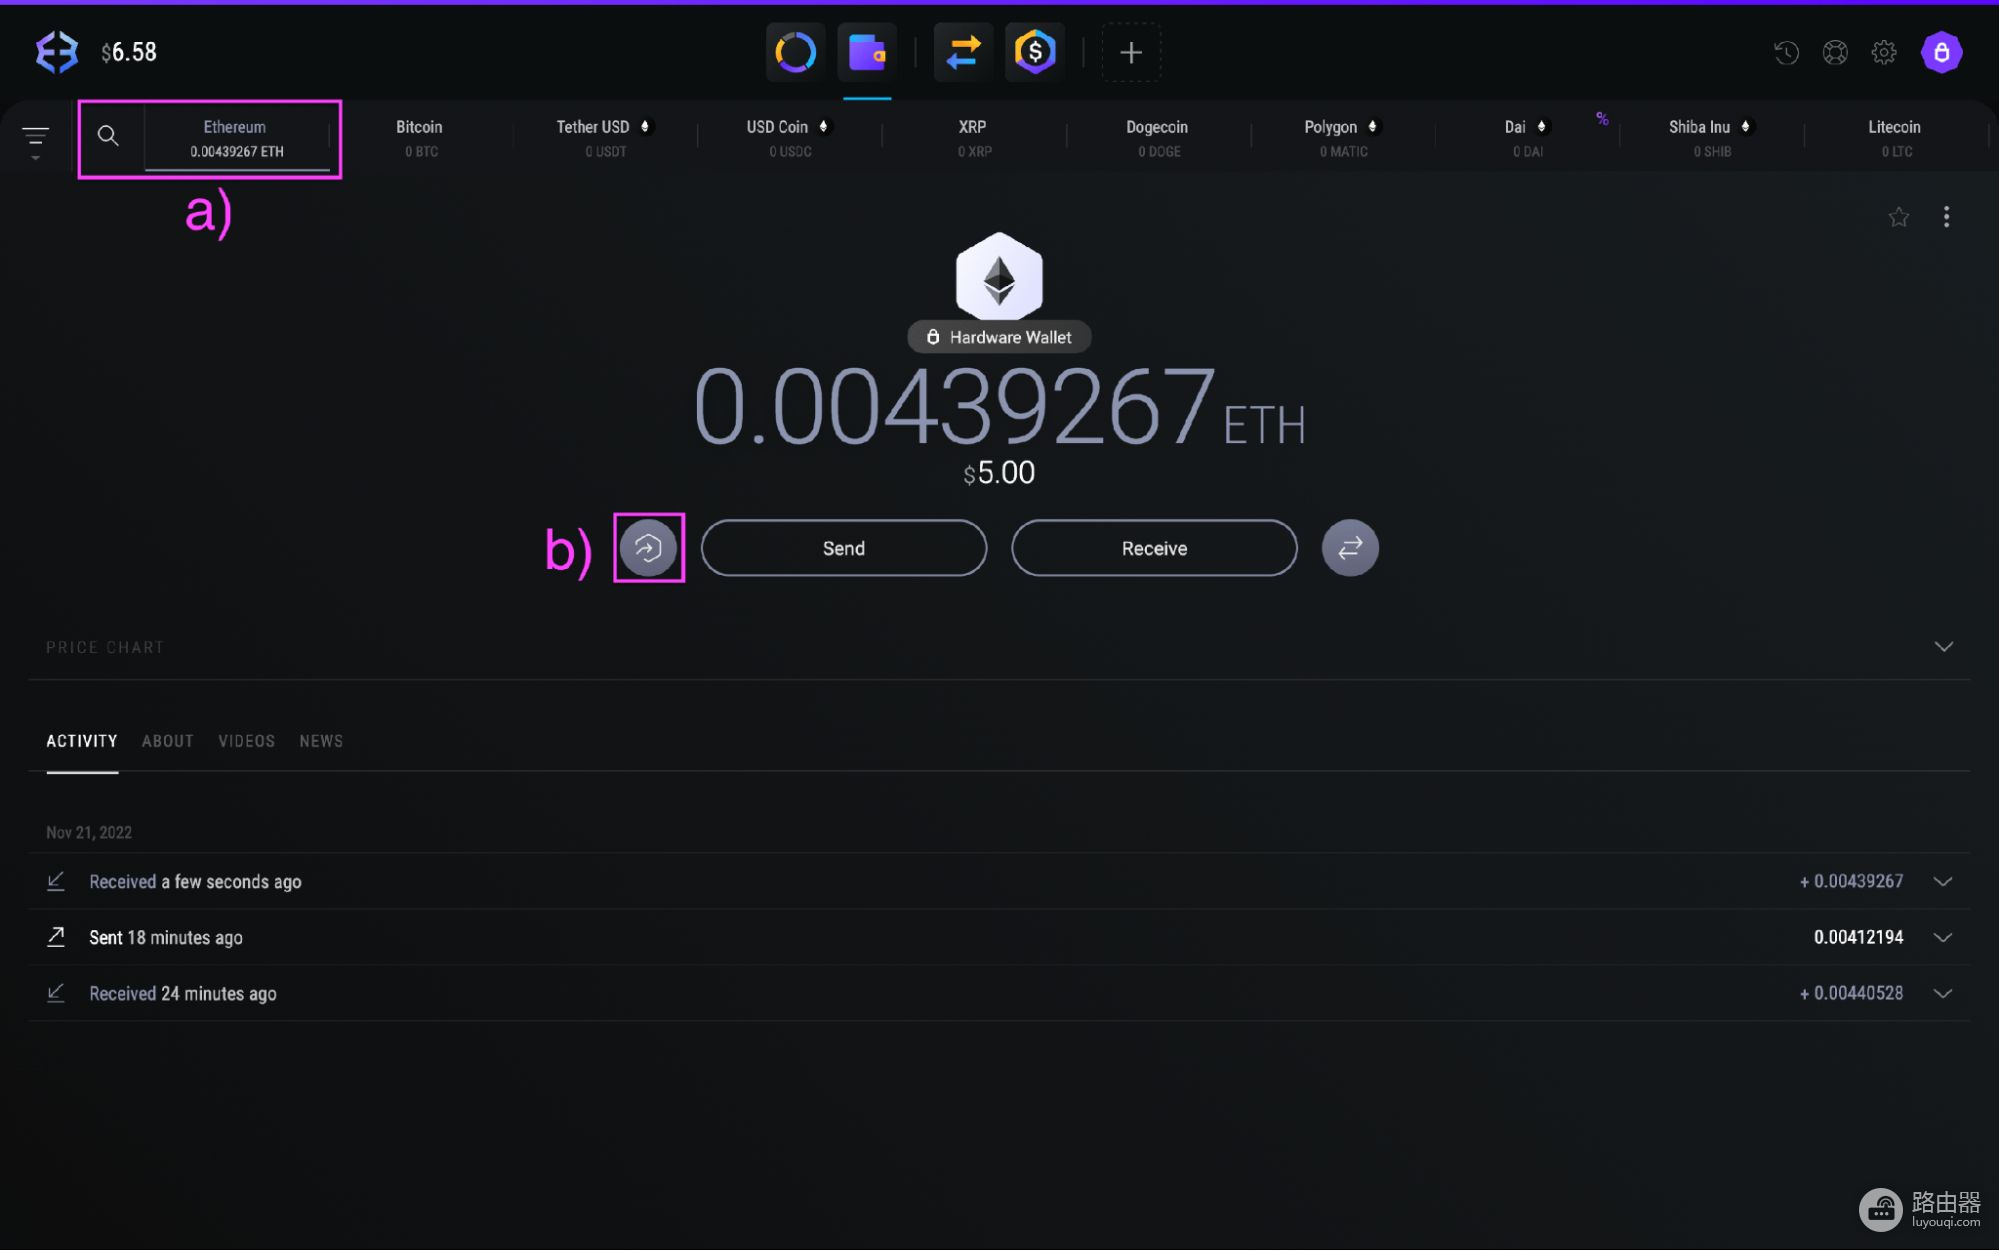Click the Ethereum diamond logo
Viewport: 1999px width, 1250px height.
[x=999, y=277]
